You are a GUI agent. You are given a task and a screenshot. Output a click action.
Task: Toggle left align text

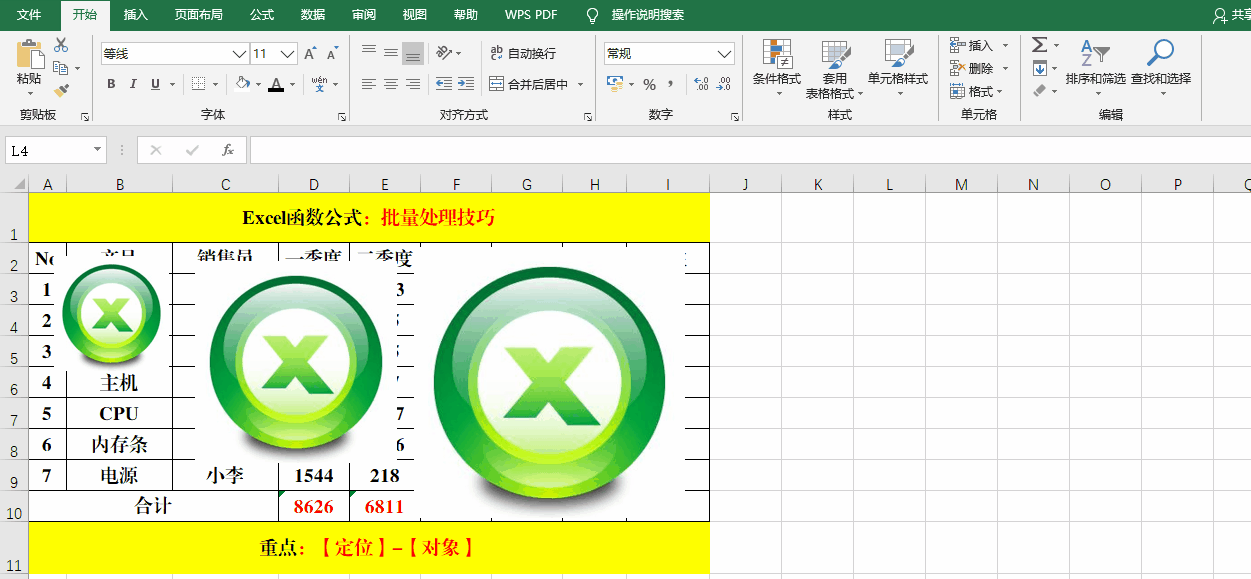369,84
